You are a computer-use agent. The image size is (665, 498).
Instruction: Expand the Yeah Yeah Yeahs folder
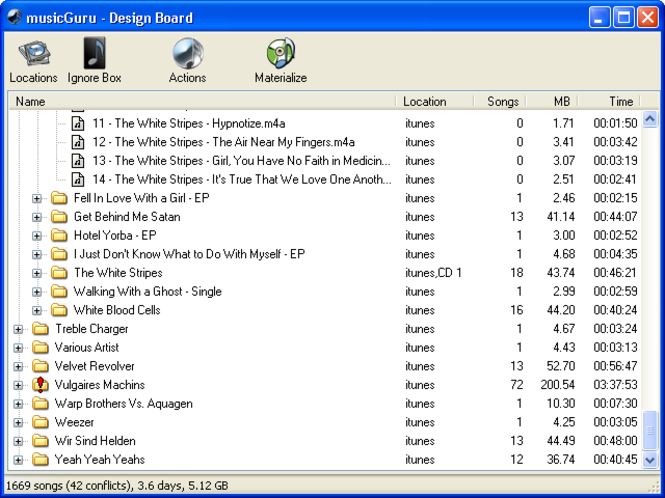[18, 460]
